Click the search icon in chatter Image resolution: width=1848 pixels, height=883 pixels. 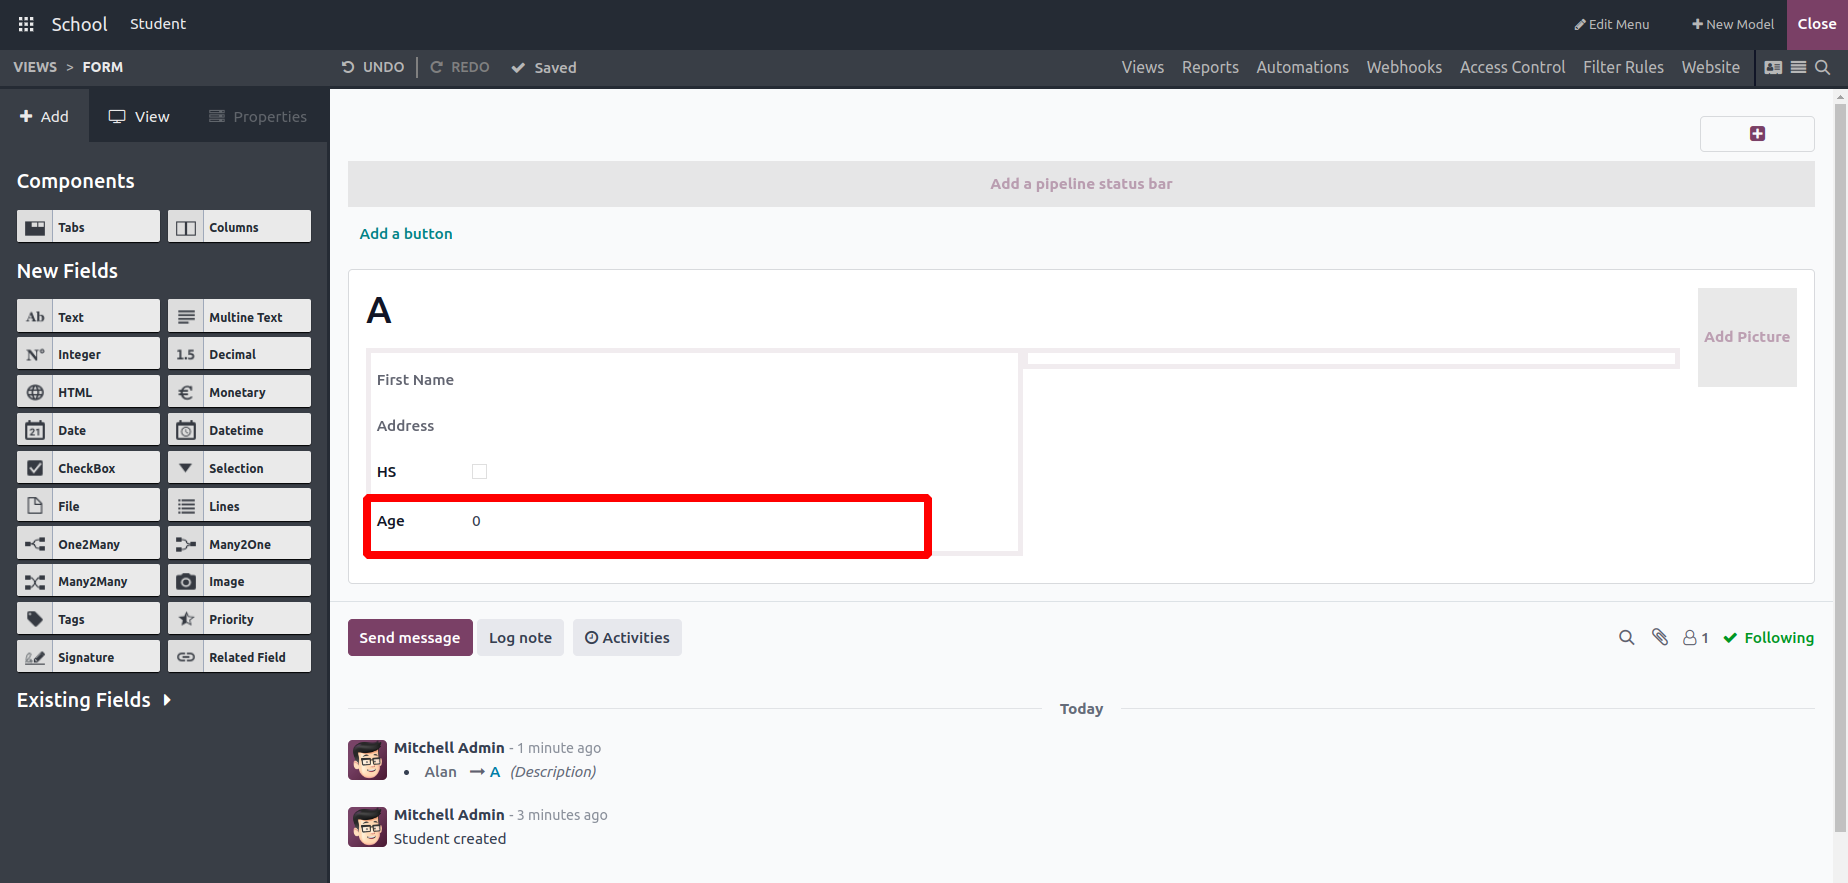coord(1627,638)
